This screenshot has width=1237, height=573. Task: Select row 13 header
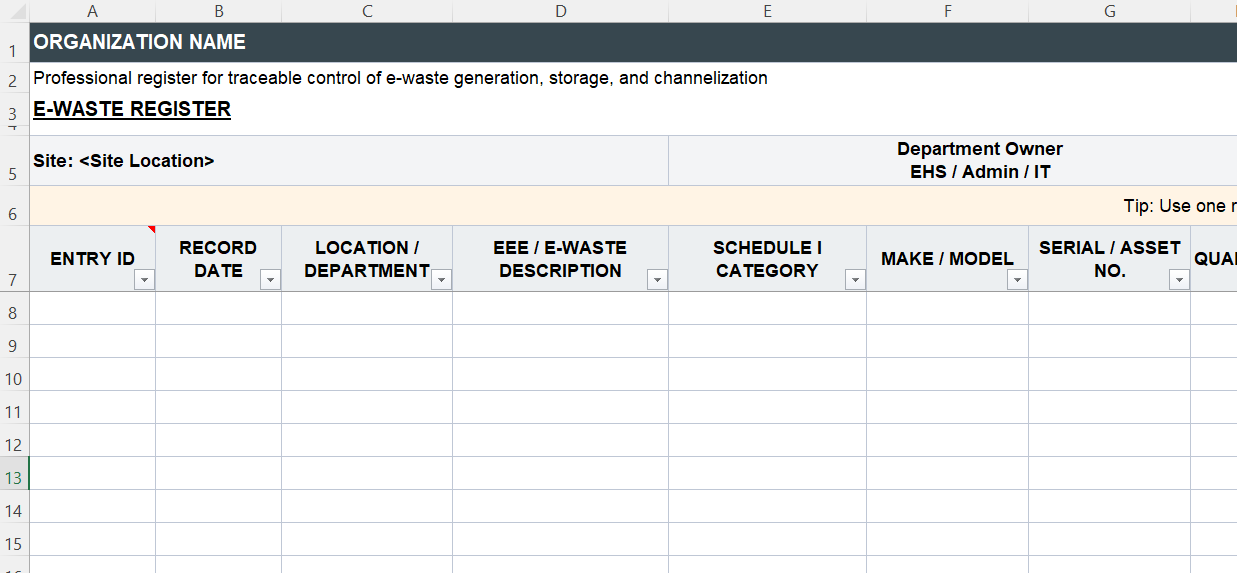pos(14,478)
